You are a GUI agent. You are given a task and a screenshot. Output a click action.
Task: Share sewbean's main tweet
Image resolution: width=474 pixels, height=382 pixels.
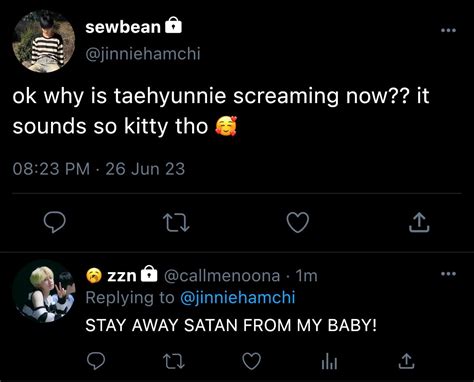(x=419, y=222)
